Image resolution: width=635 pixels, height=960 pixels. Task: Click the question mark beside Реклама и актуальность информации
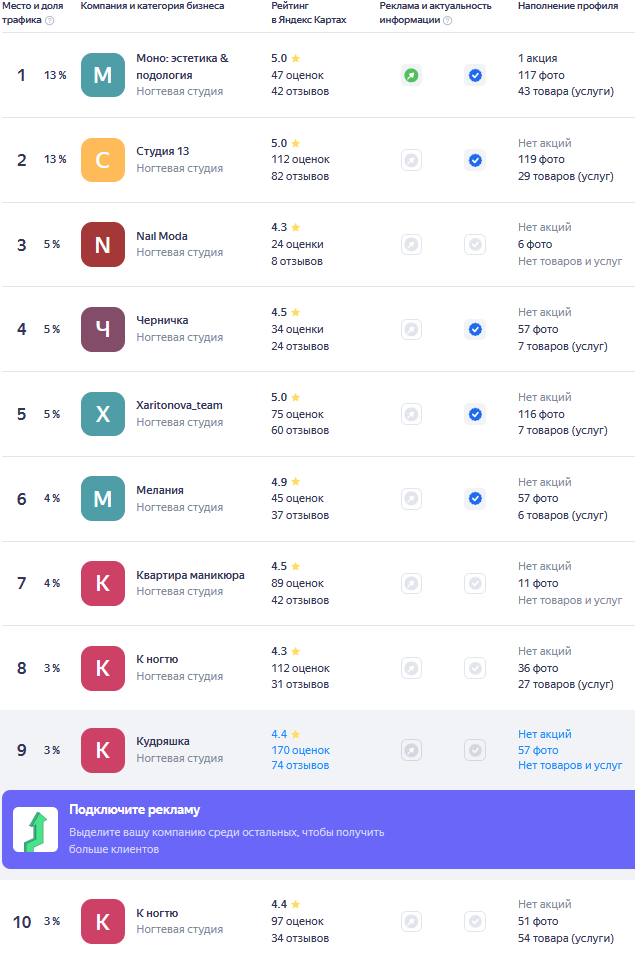coord(447,20)
